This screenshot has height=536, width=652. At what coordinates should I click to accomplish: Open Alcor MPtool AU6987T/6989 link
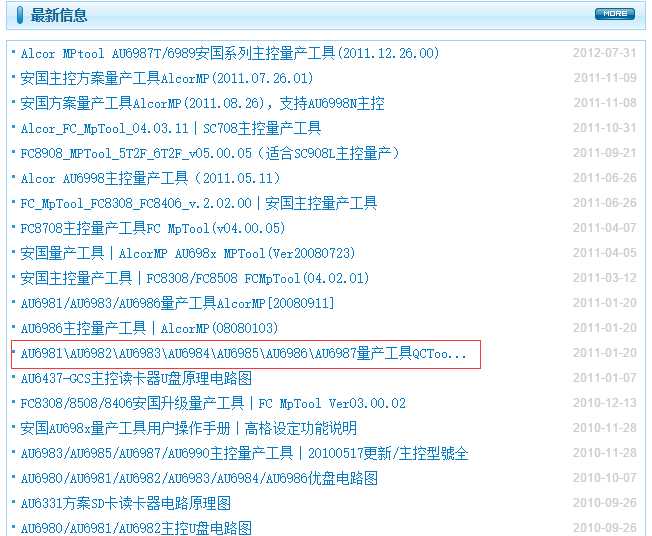tap(230, 53)
